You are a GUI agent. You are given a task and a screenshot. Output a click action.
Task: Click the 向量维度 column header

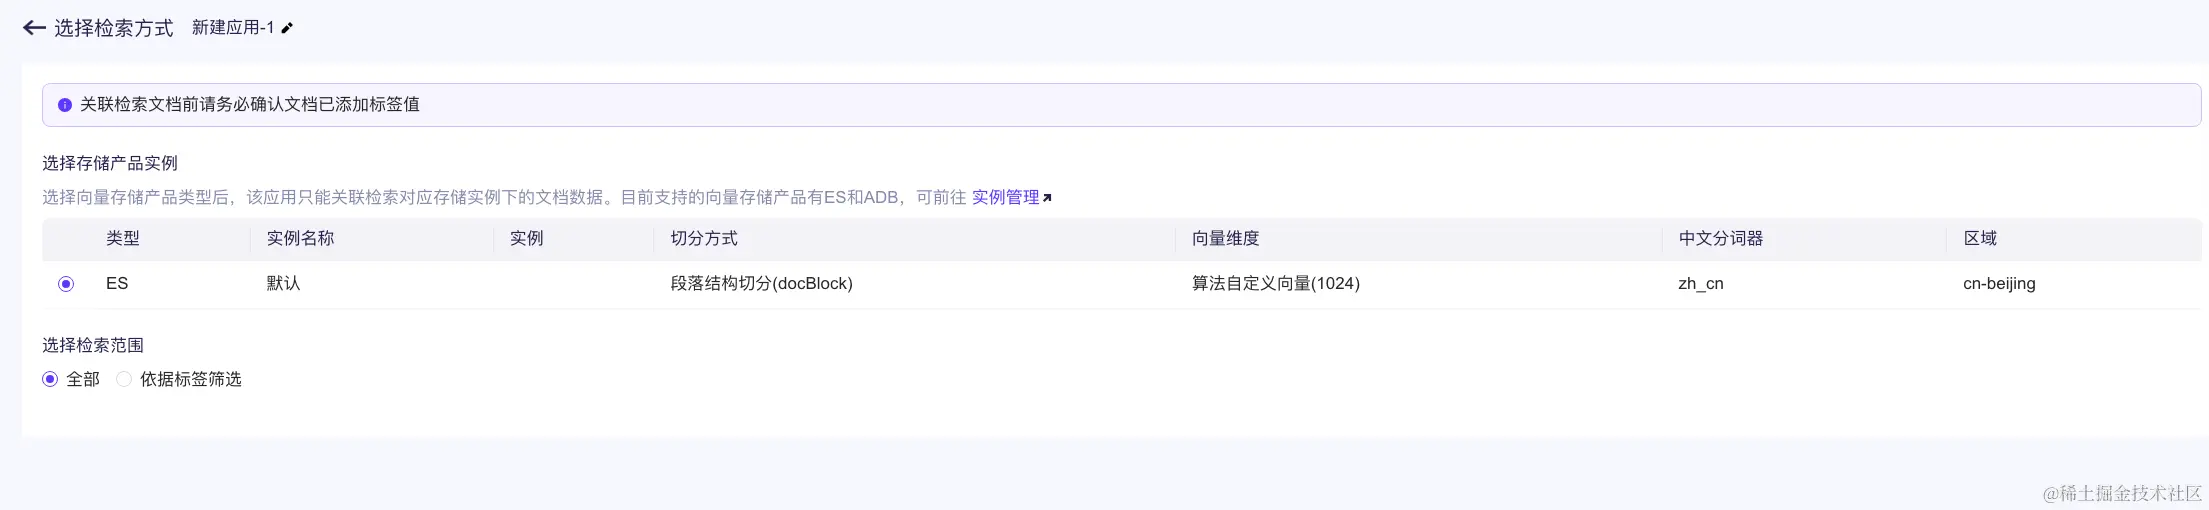(x=1225, y=238)
